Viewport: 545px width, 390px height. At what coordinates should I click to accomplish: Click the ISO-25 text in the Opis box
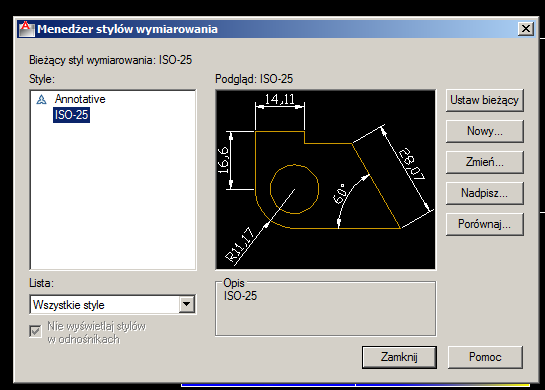(240, 296)
